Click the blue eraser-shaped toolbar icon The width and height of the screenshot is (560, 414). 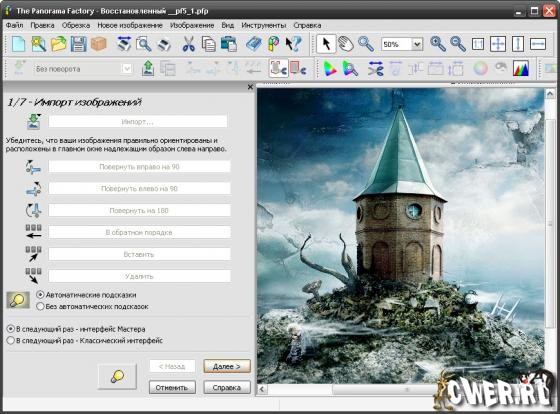(254, 44)
